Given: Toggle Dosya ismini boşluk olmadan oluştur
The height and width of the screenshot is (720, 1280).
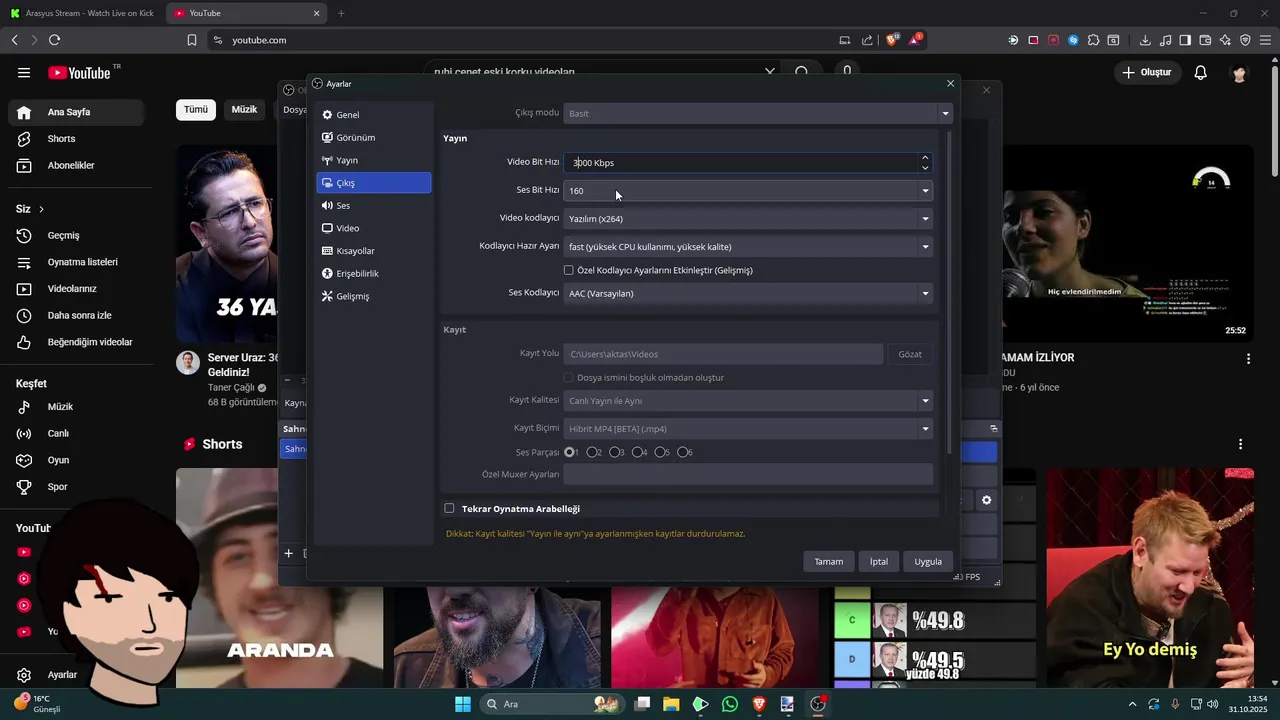Looking at the screenshot, I should point(569,378).
